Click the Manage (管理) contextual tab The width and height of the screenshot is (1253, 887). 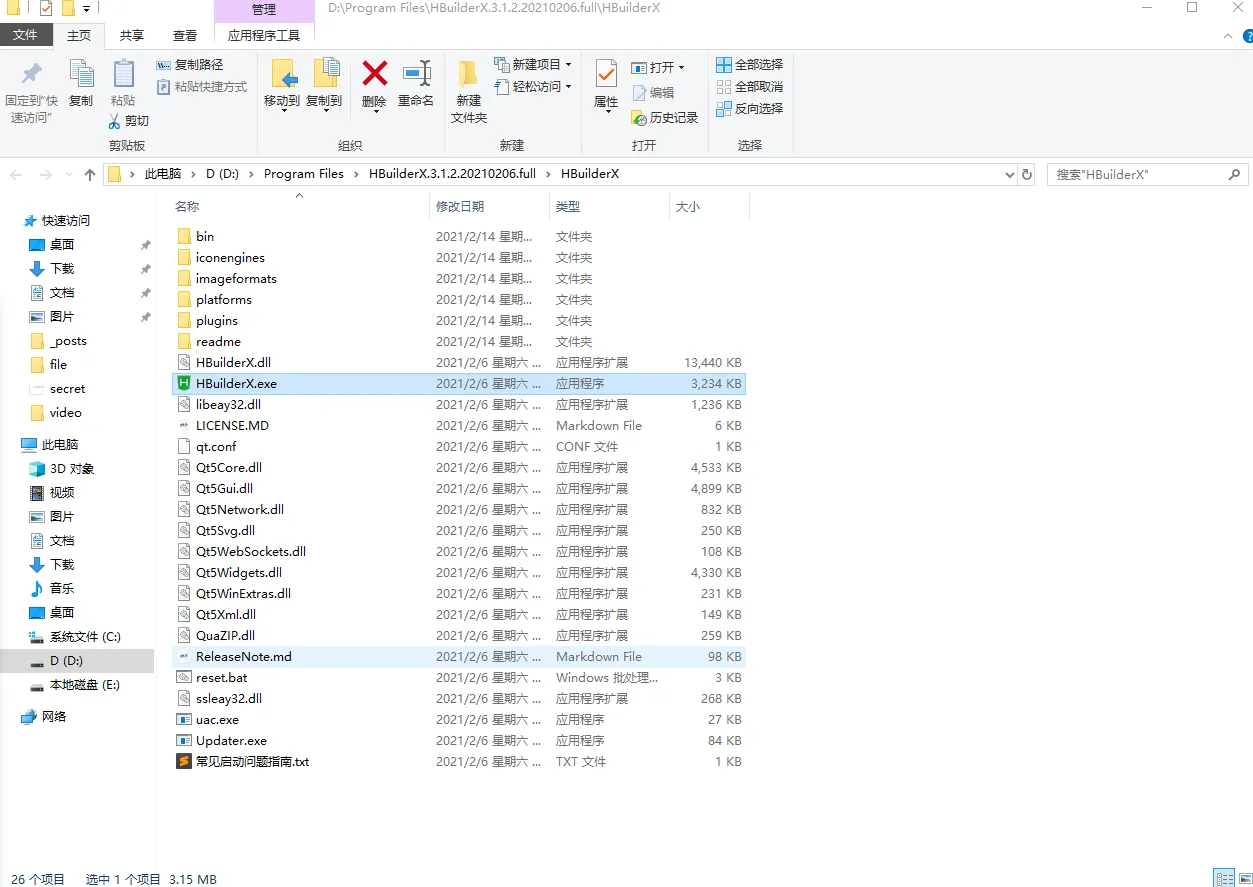coord(264,10)
